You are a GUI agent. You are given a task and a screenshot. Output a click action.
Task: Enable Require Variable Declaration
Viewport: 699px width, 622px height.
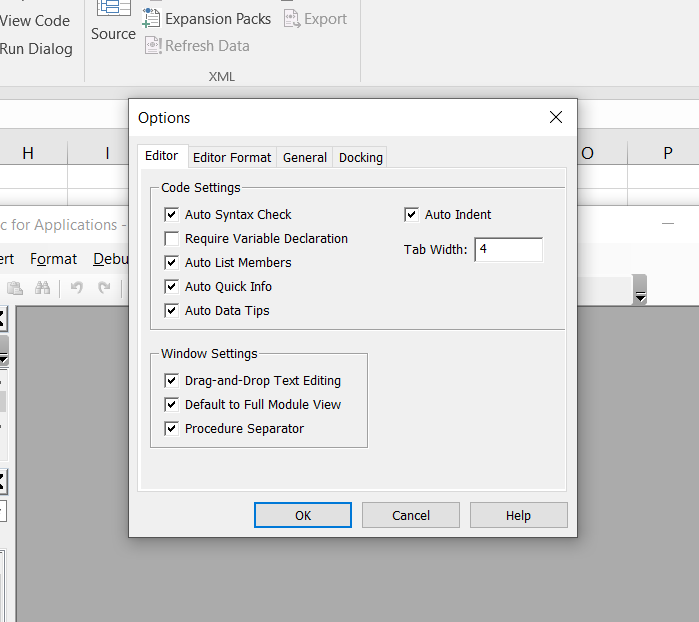pyautogui.click(x=172, y=239)
